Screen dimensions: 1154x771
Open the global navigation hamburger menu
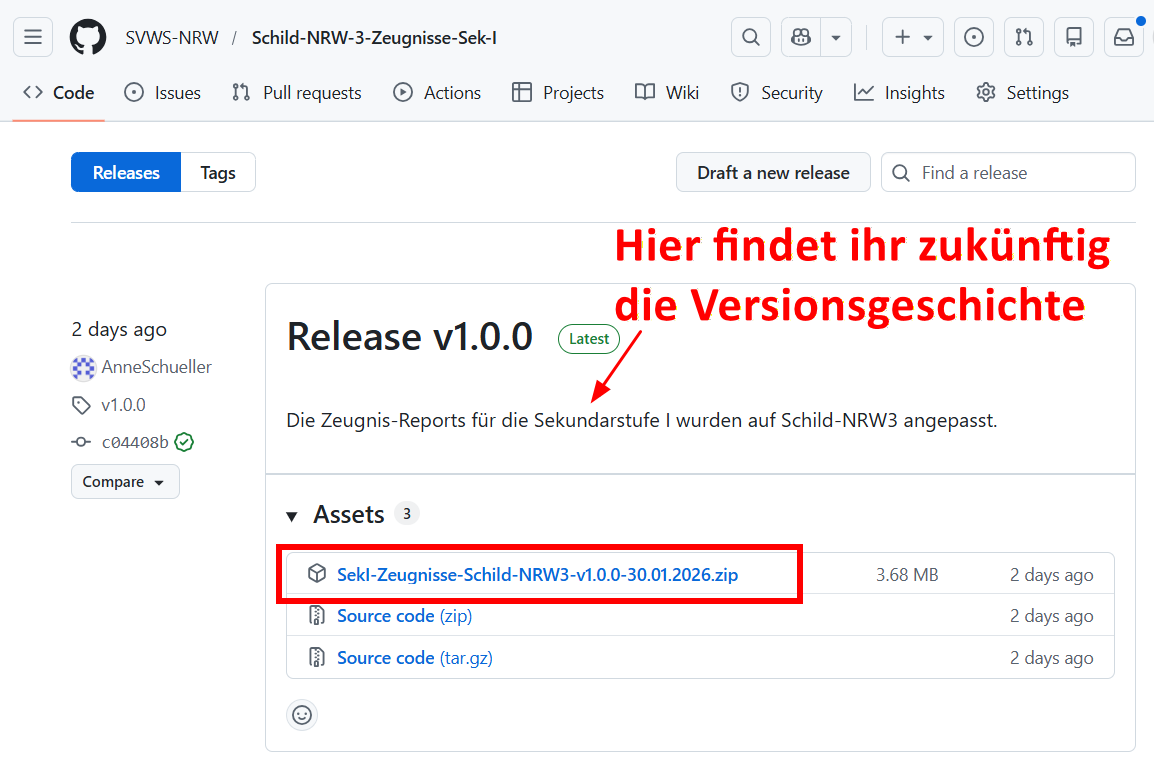click(x=32, y=37)
